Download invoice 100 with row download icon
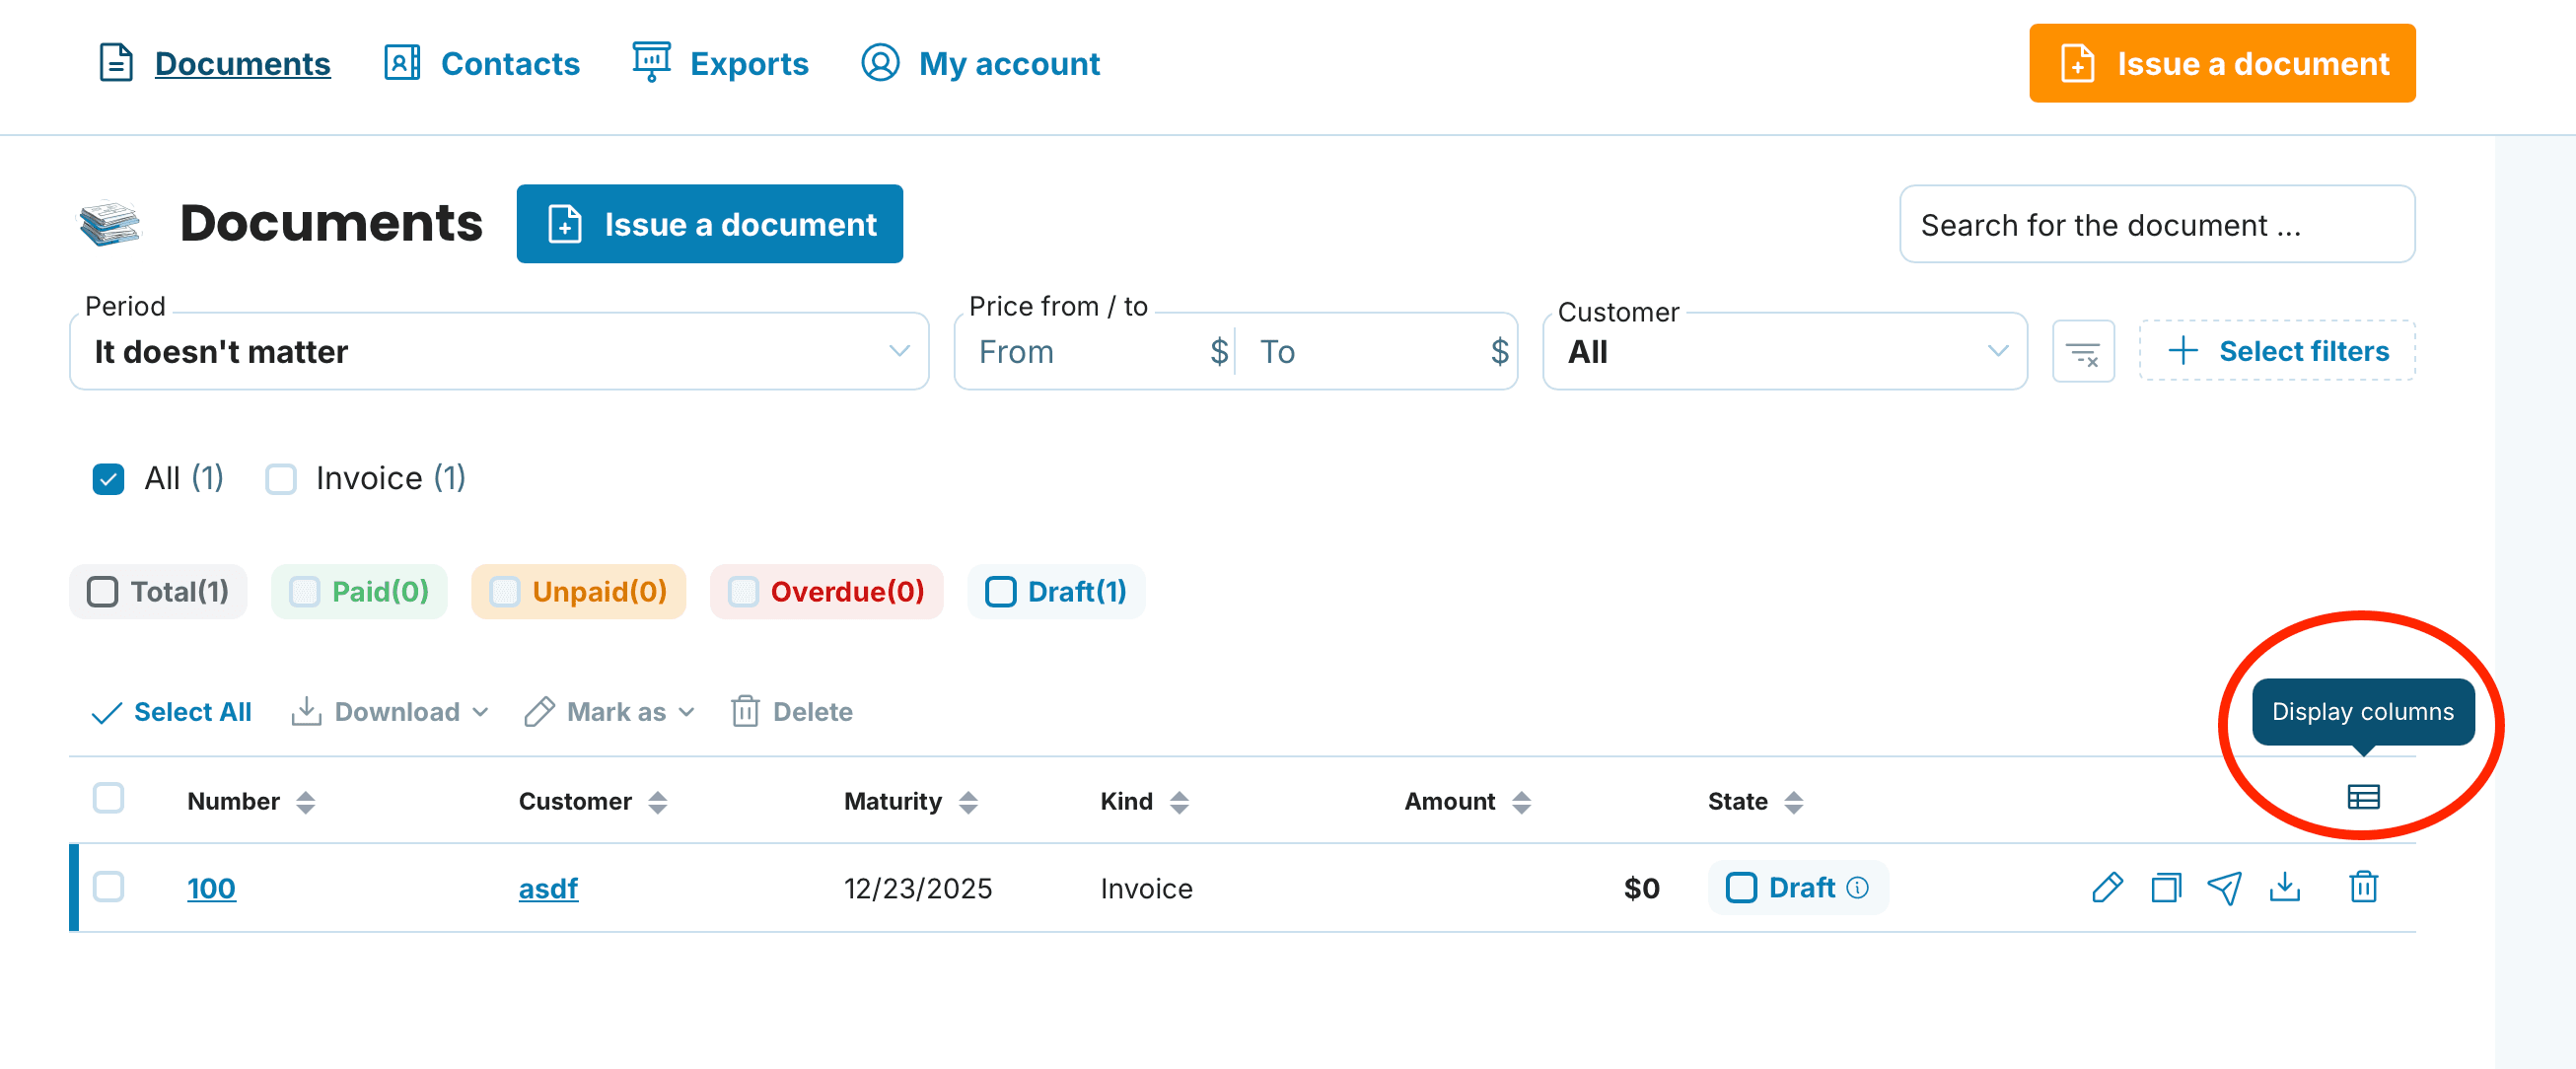The height and width of the screenshot is (1069, 2576). point(2285,887)
